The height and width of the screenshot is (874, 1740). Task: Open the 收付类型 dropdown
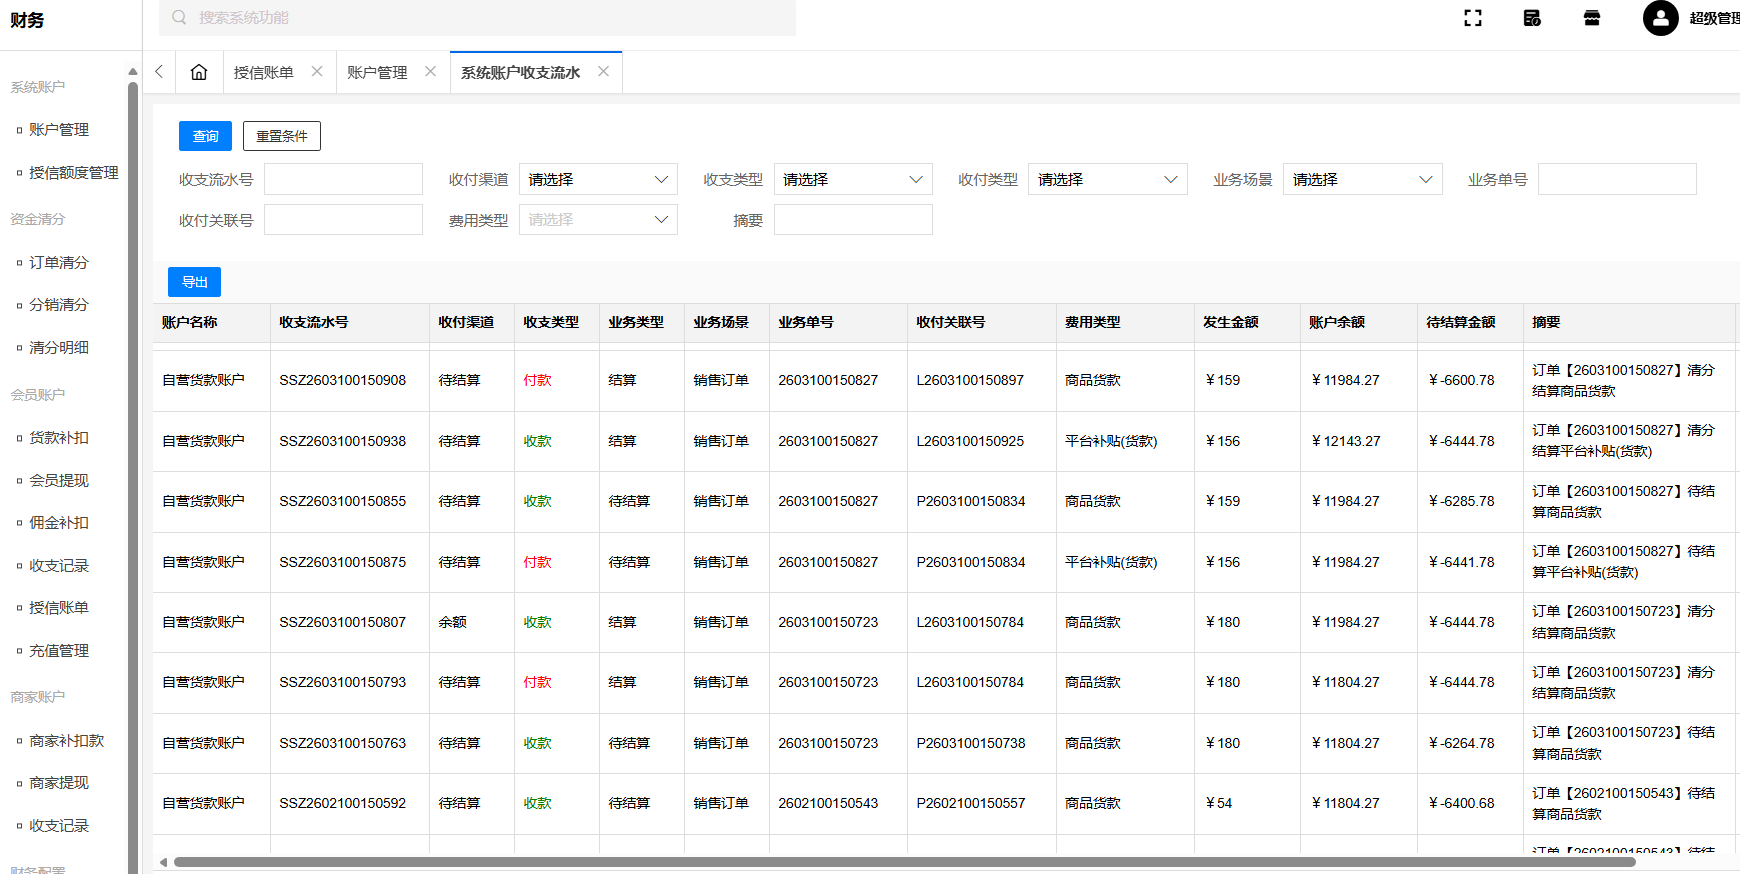[x=1108, y=179]
